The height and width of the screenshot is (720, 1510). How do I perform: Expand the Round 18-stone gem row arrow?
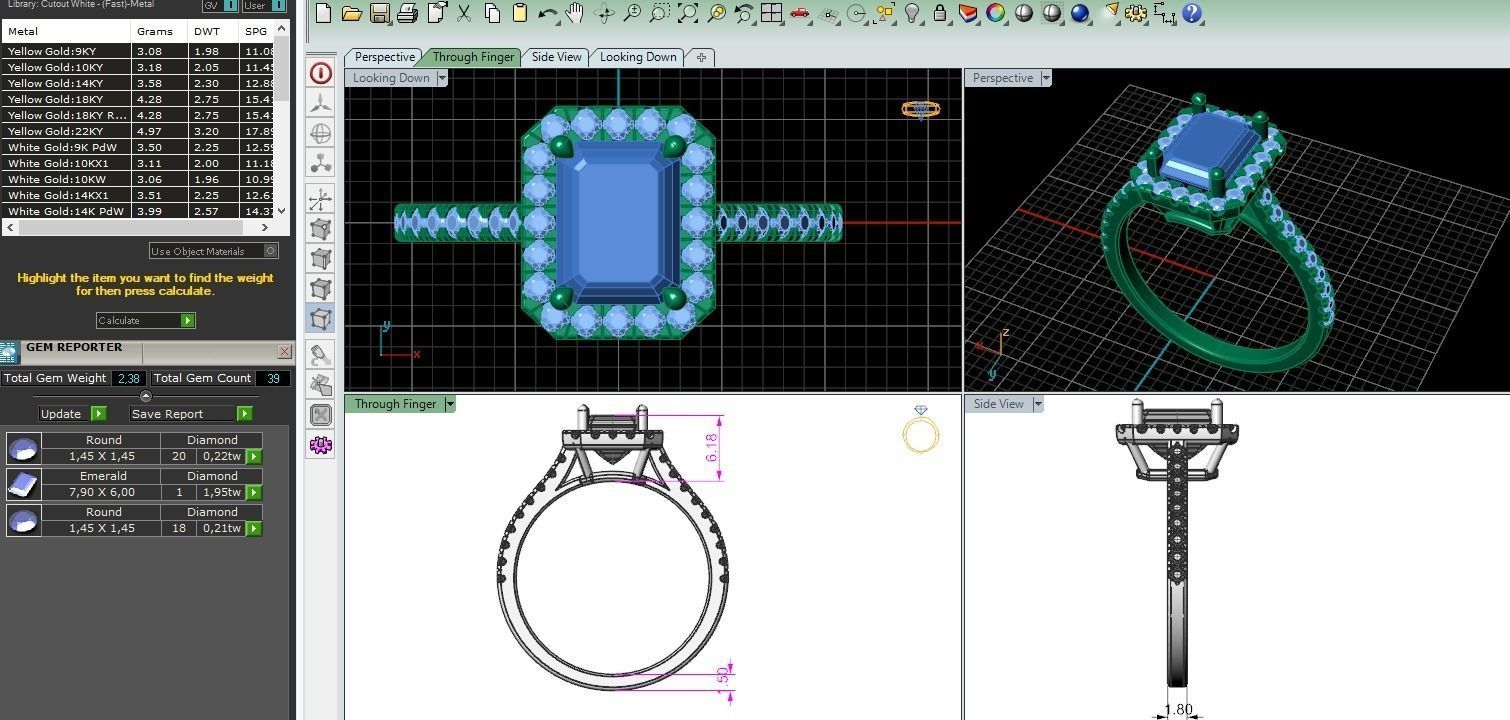point(254,528)
